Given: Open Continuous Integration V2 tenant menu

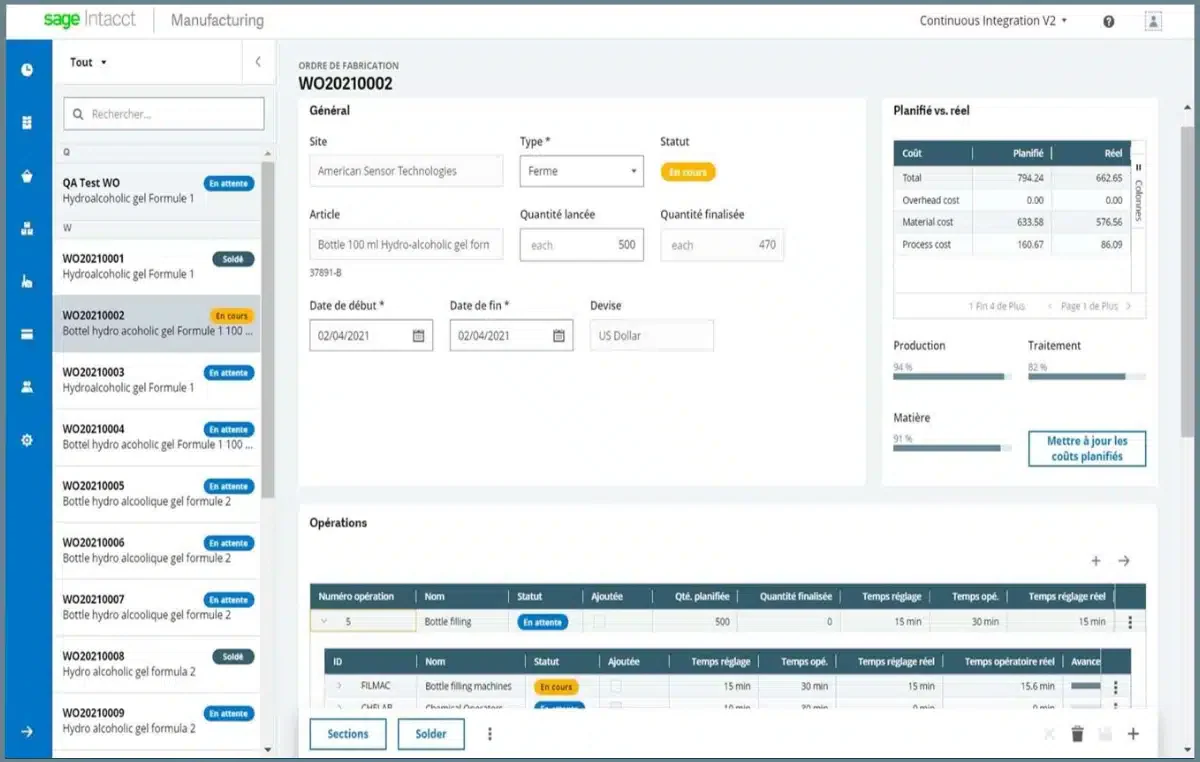Looking at the screenshot, I should point(993,20).
